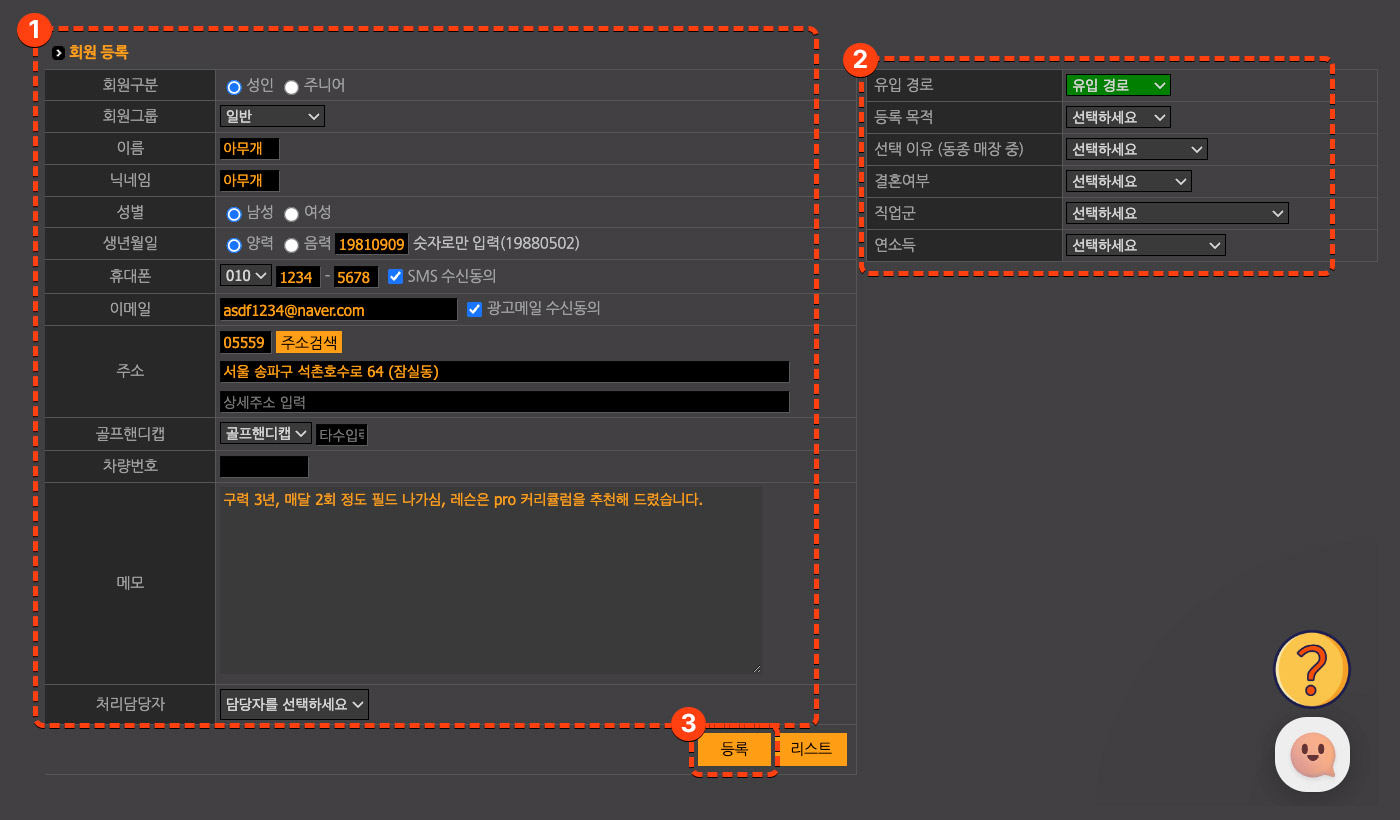The width and height of the screenshot is (1400, 820).
Task: Toggle the SMS 수신동의 checkbox
Action: (396, 277)
